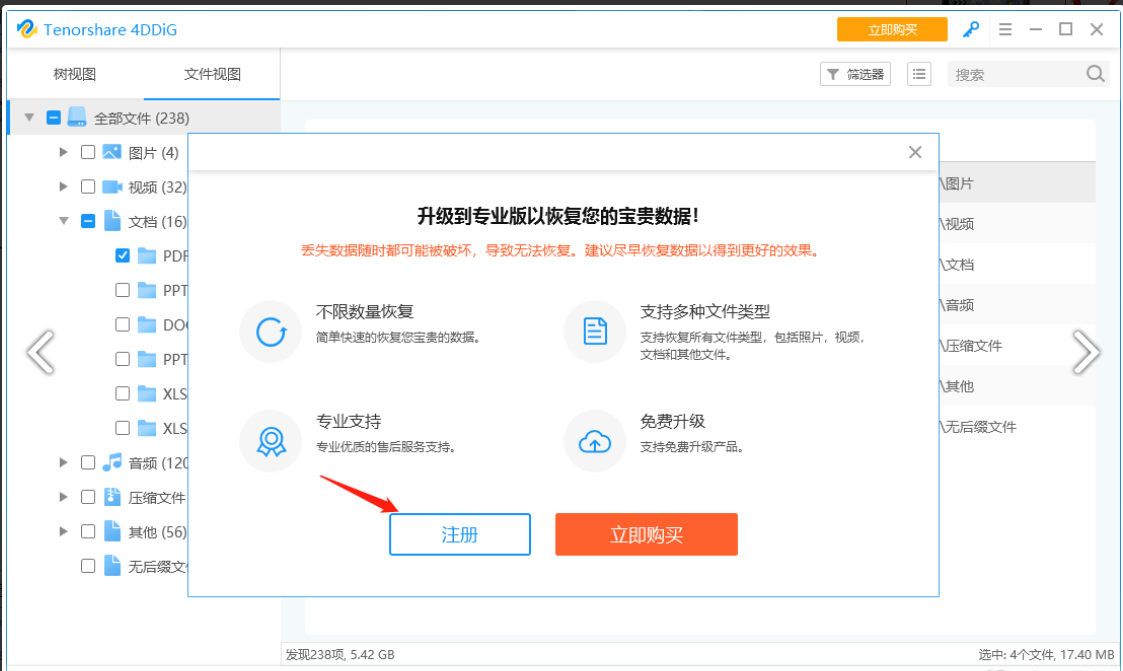Expand the 音频 tree node

(x=63, y=462)
